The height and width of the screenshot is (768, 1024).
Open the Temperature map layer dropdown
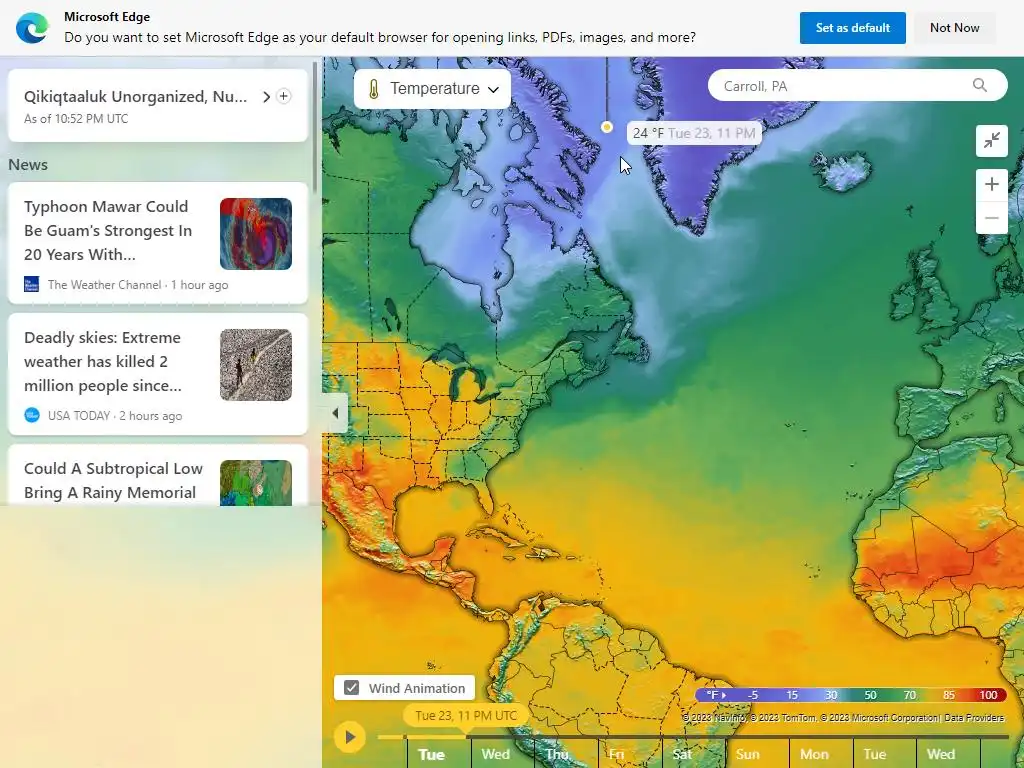[432, 89]
